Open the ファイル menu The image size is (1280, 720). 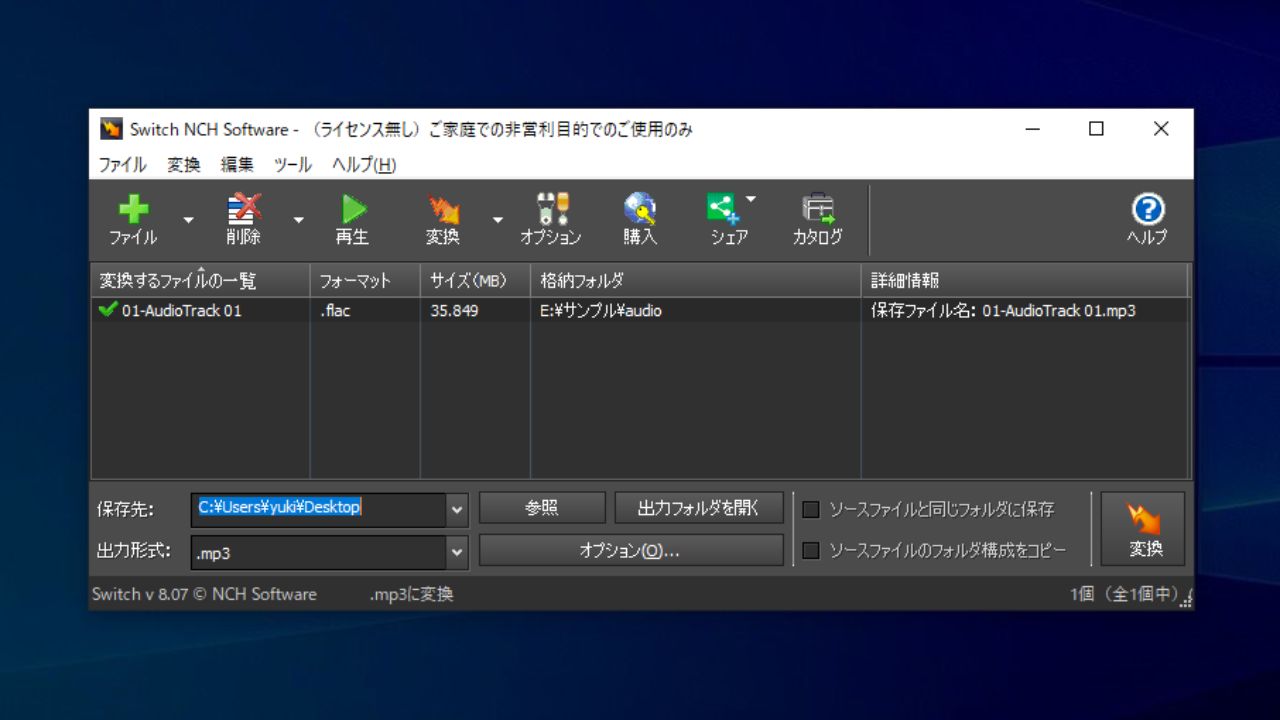pyautogui.click(x=122, y=165)
